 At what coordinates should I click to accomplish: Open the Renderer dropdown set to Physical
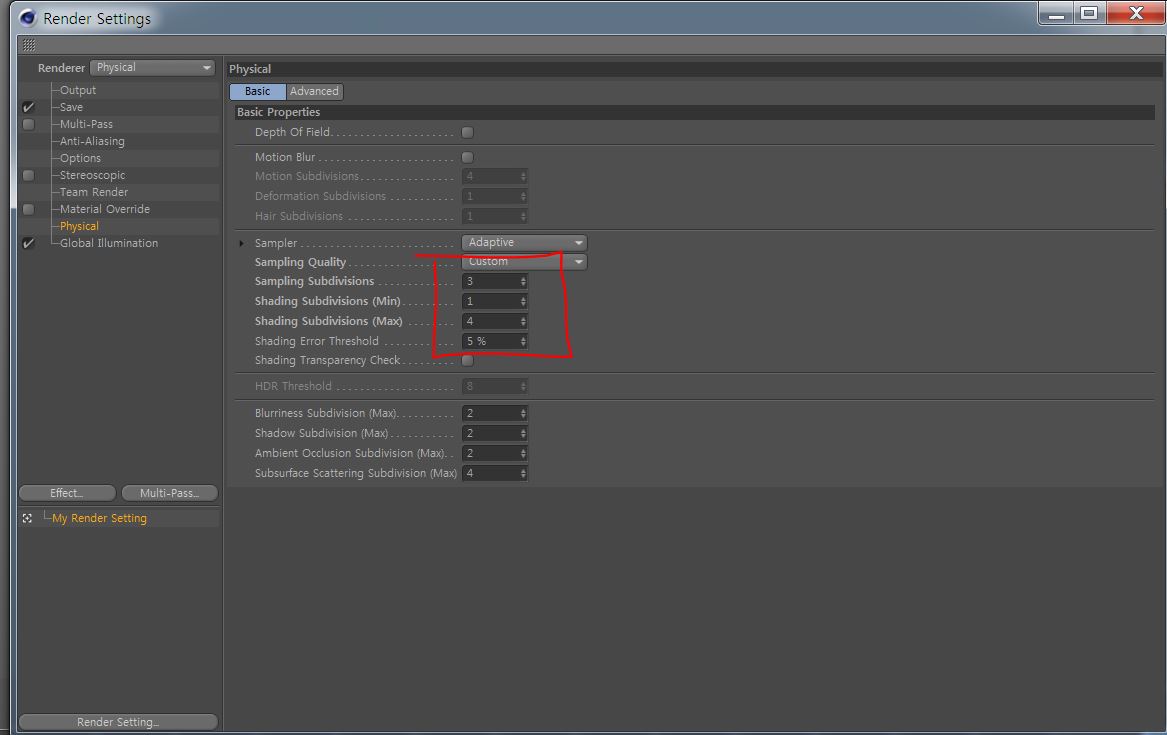153,68
